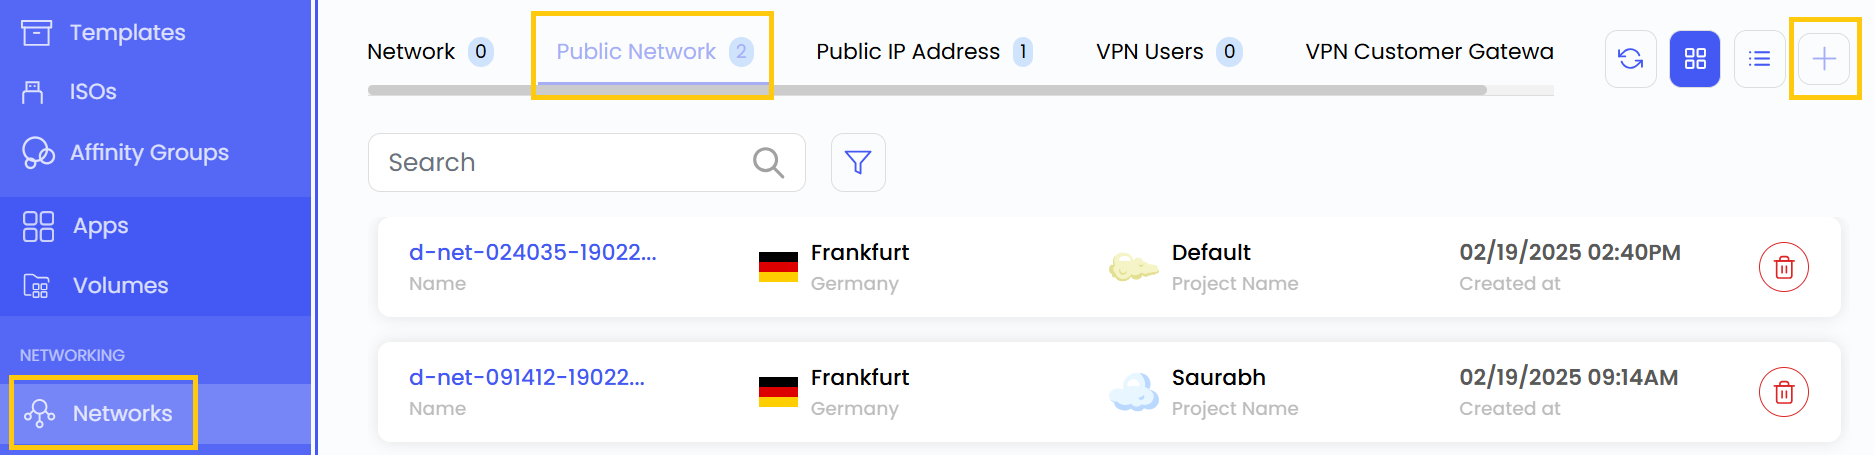Switch to grid card view
The width and height of the screenshot is (1875, 455).
[1695, 59]
